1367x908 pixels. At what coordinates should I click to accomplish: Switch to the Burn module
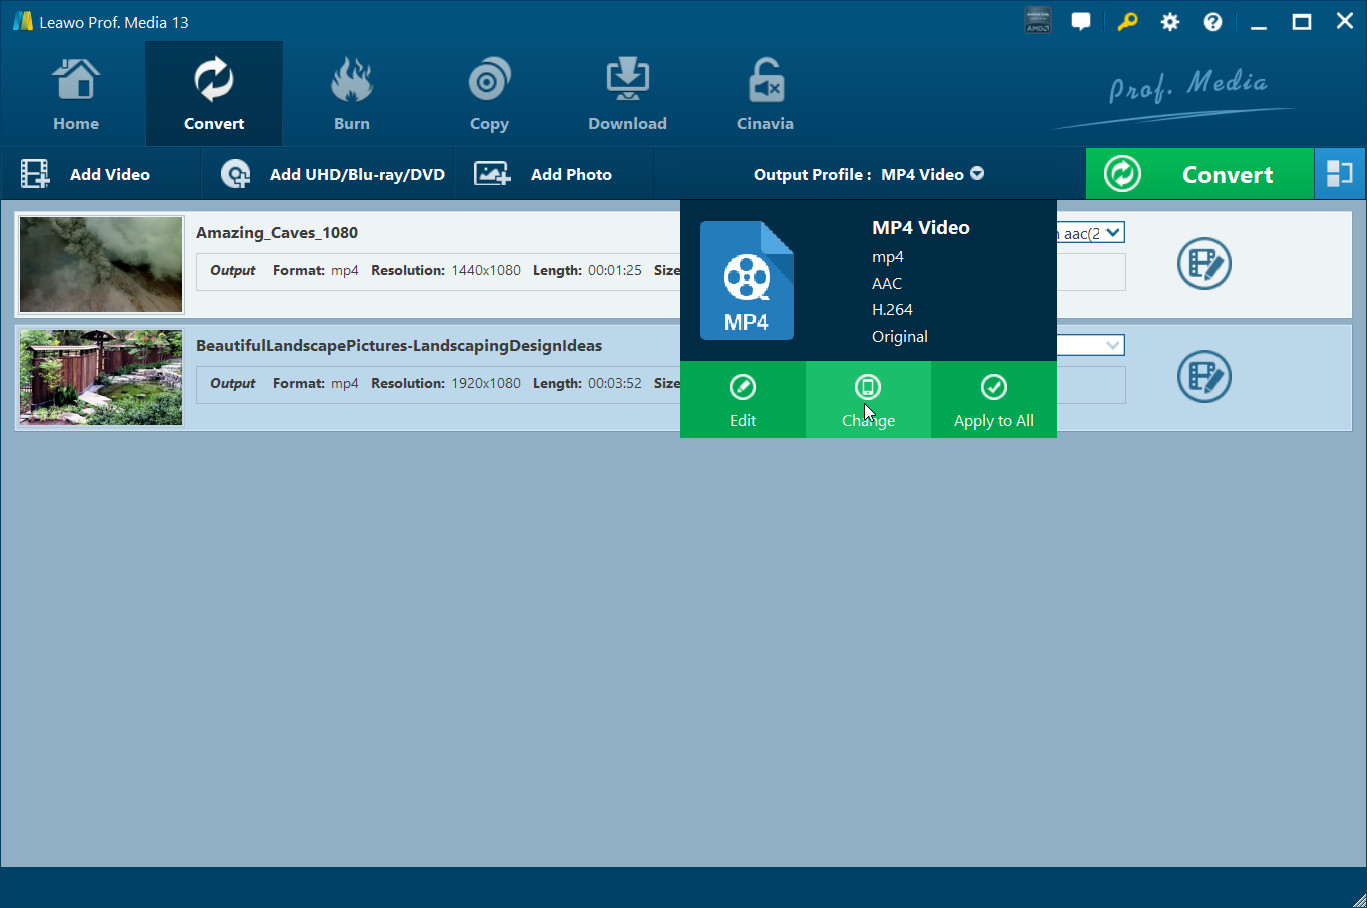[x=351, y=95]
